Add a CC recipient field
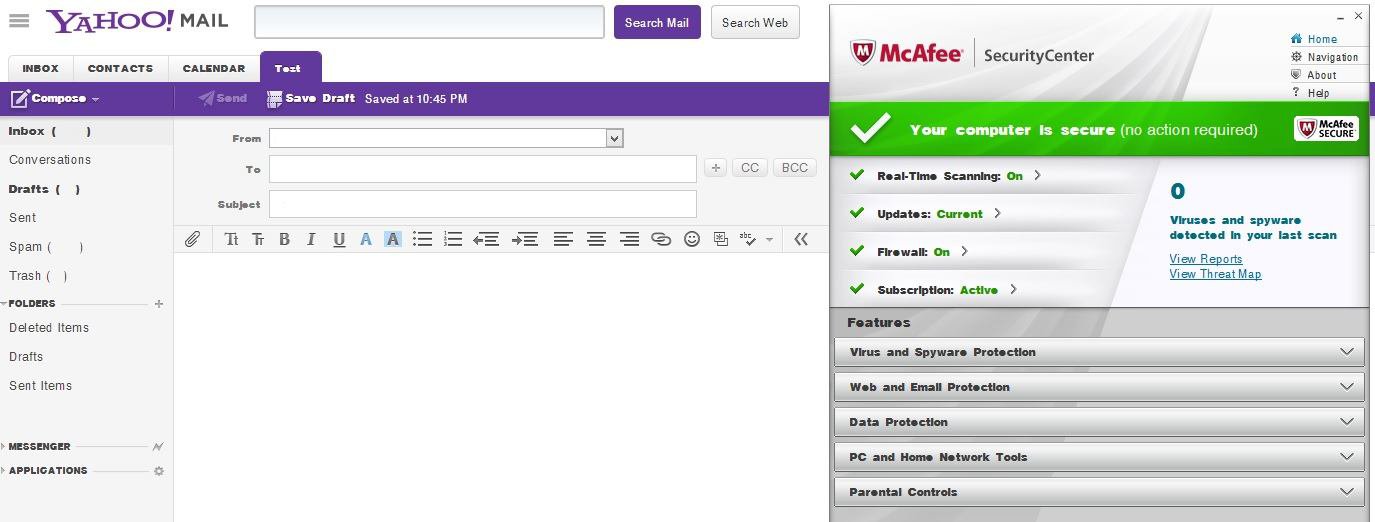Screen dimensions: 1375x522 pos(750,168)
